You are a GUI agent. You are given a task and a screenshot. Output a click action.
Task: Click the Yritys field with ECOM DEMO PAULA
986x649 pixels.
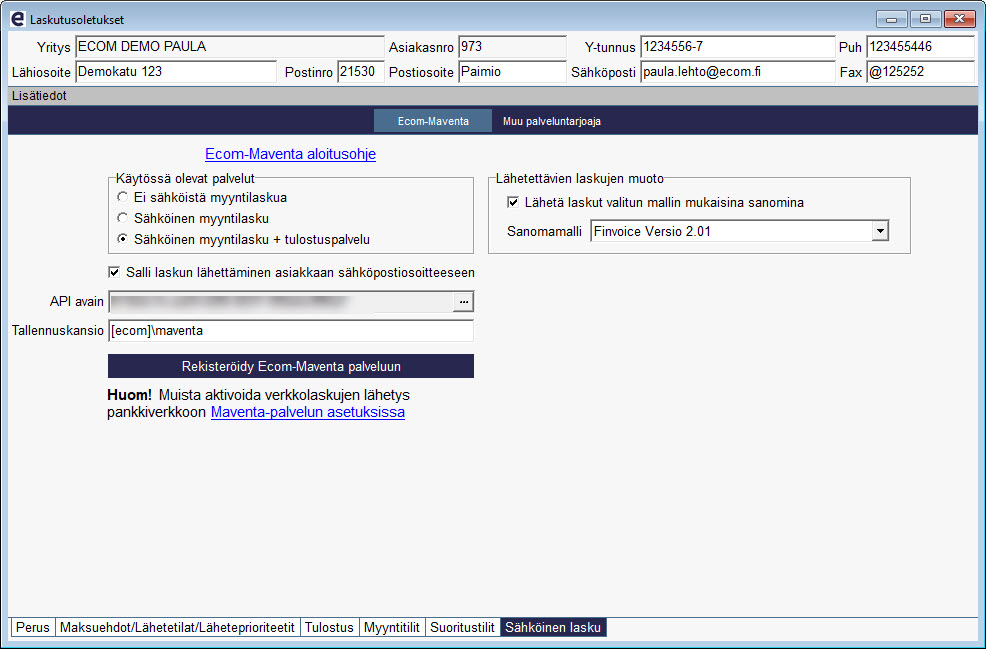click(x=230, y=47)
